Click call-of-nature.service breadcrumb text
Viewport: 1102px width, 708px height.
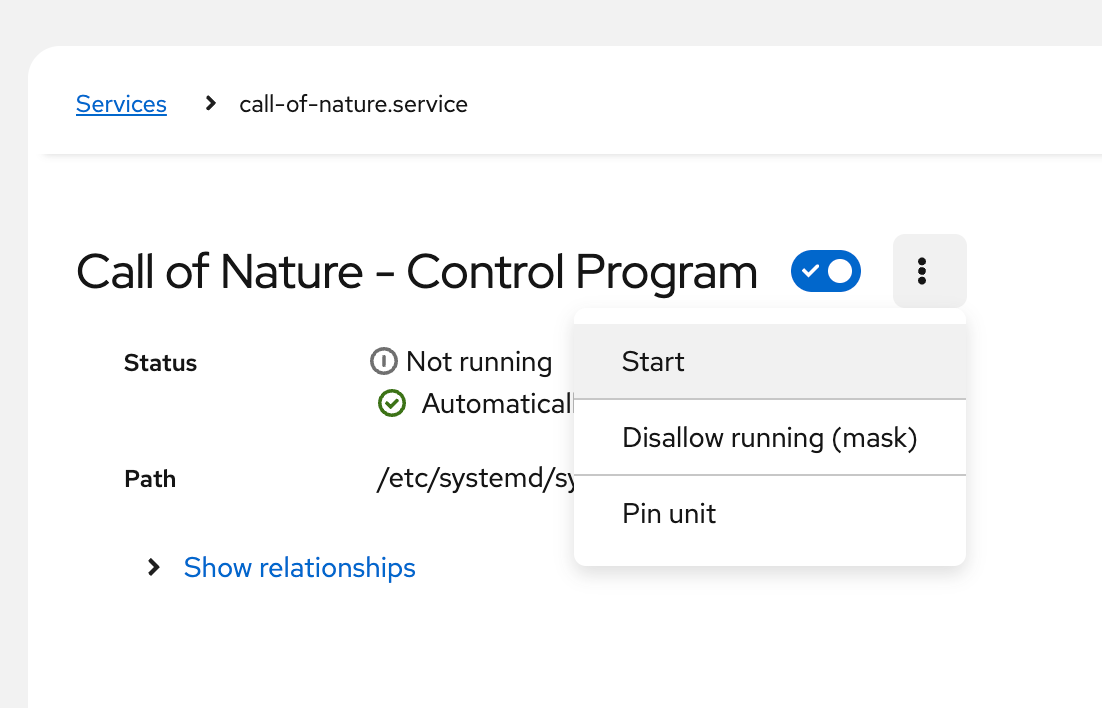[x=353, y=104]
